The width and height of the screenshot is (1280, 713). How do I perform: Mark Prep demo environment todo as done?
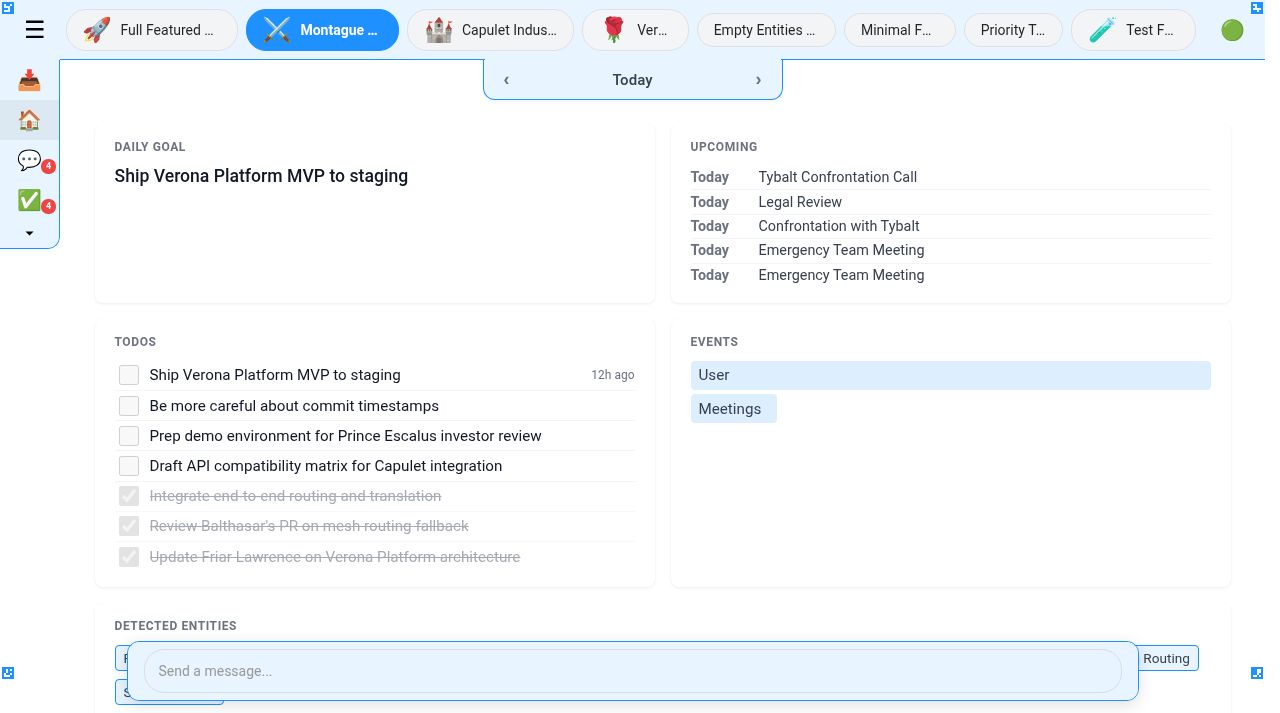tap(129, 436)
